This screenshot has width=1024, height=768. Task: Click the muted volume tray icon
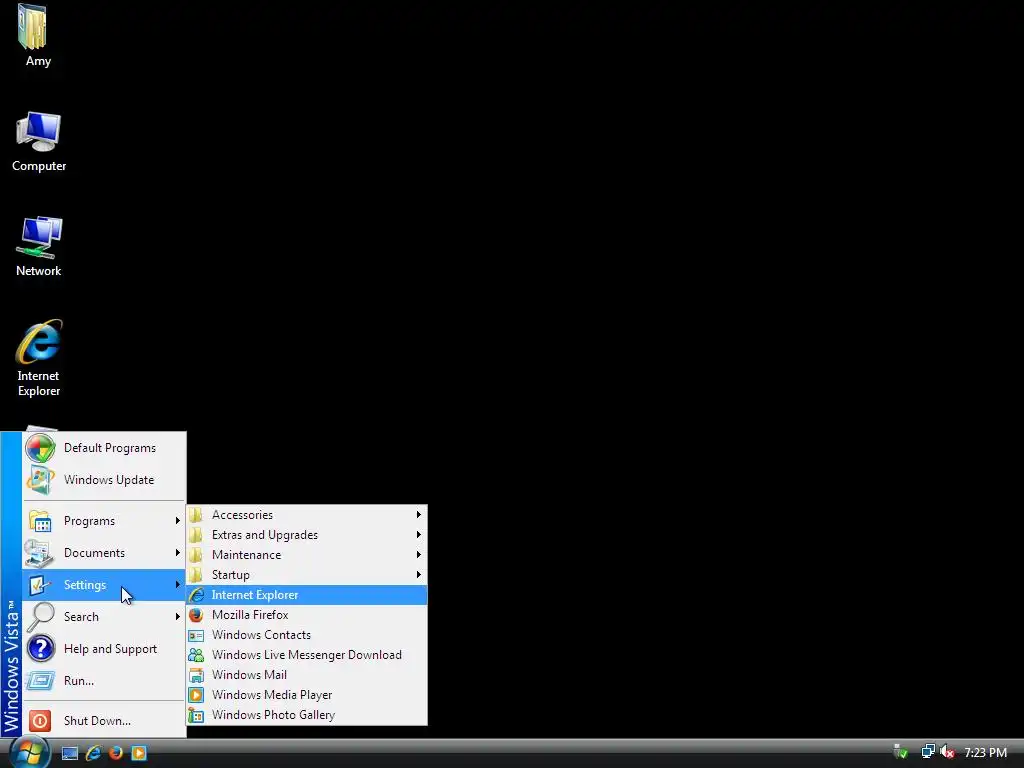947,752
